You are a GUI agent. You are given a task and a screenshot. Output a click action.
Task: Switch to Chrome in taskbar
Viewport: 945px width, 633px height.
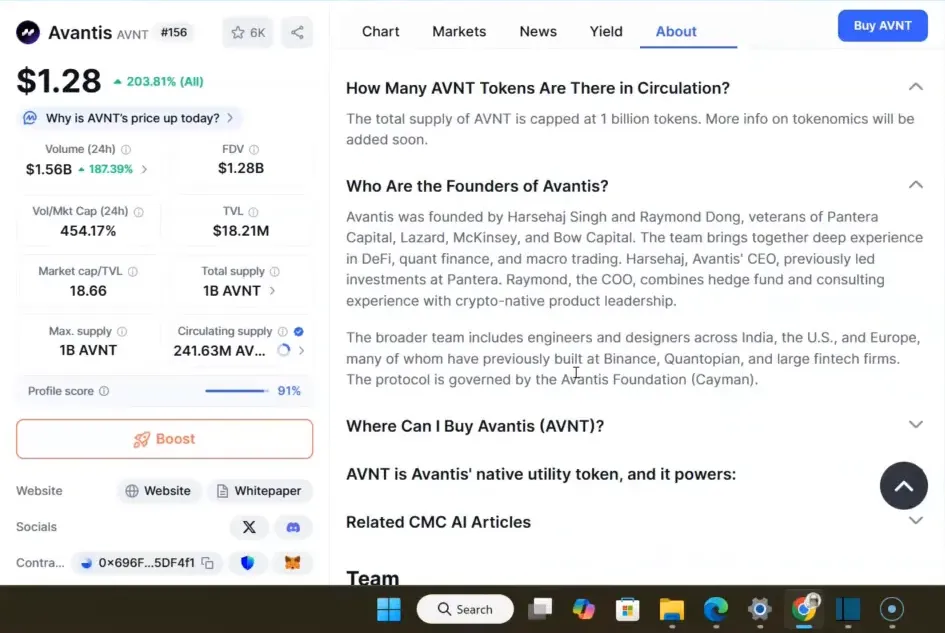point(804,609)
